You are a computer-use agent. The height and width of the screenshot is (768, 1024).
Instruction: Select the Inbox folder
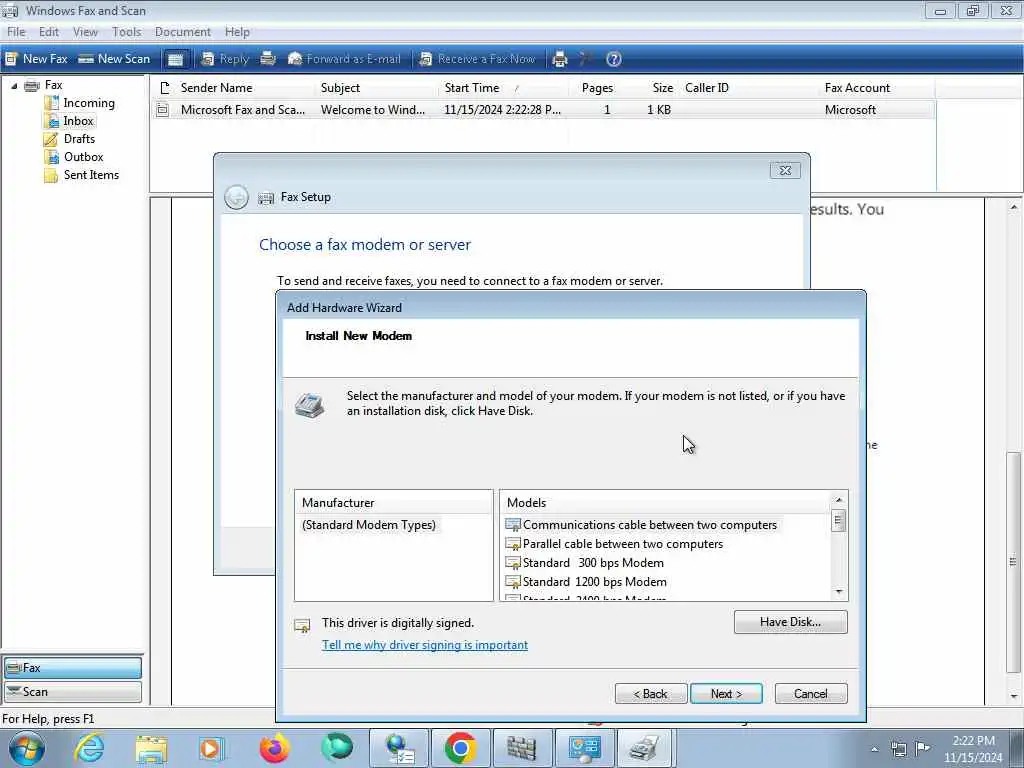point(78,121)
